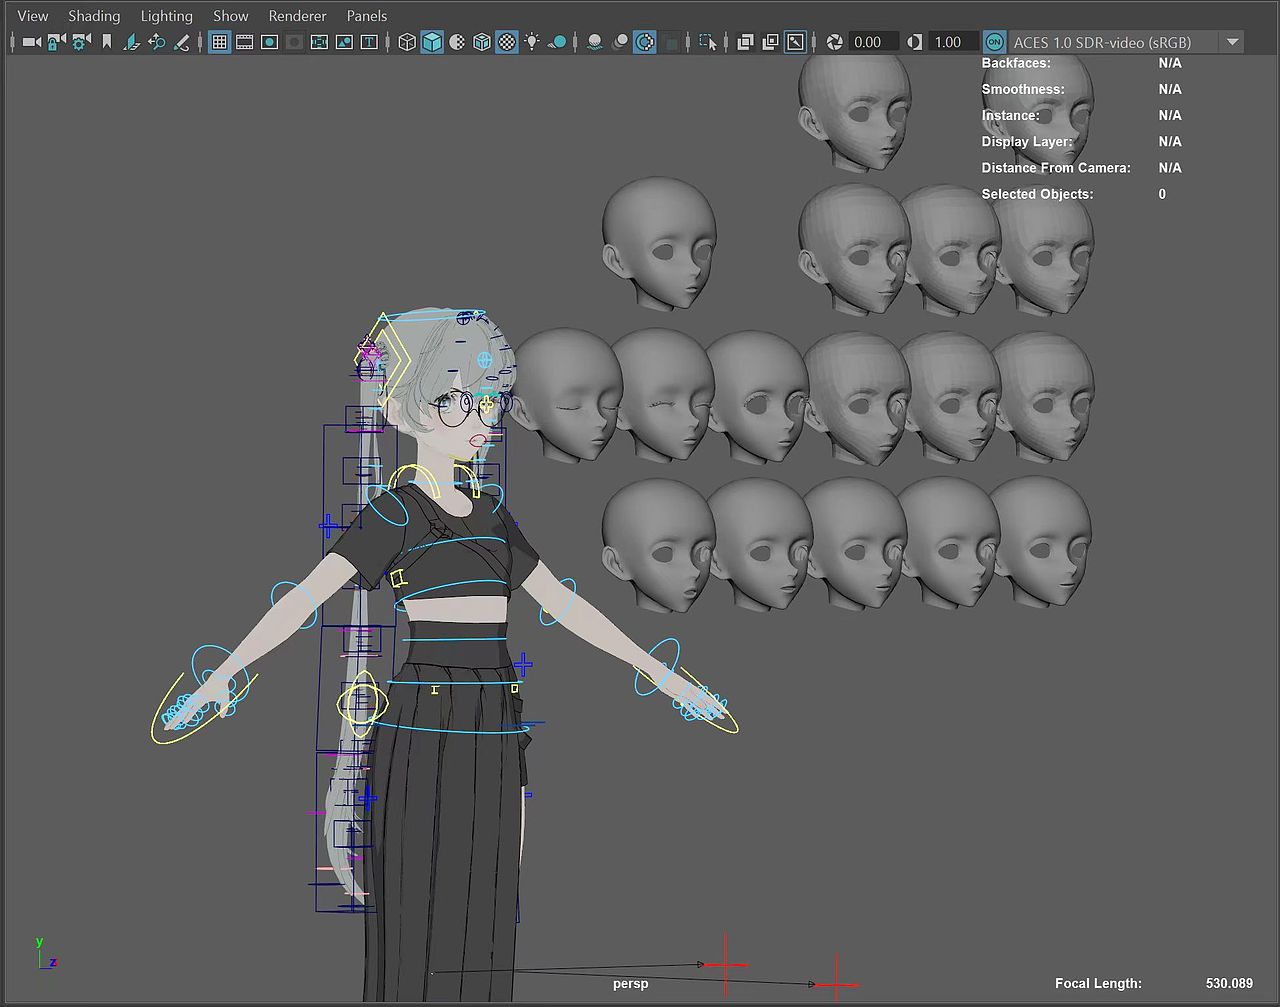Image resolution: width=1280 pixels, height=1007 pixels.
Task: Enable Use Default Material icon
Action: click(x=457, y=42)
